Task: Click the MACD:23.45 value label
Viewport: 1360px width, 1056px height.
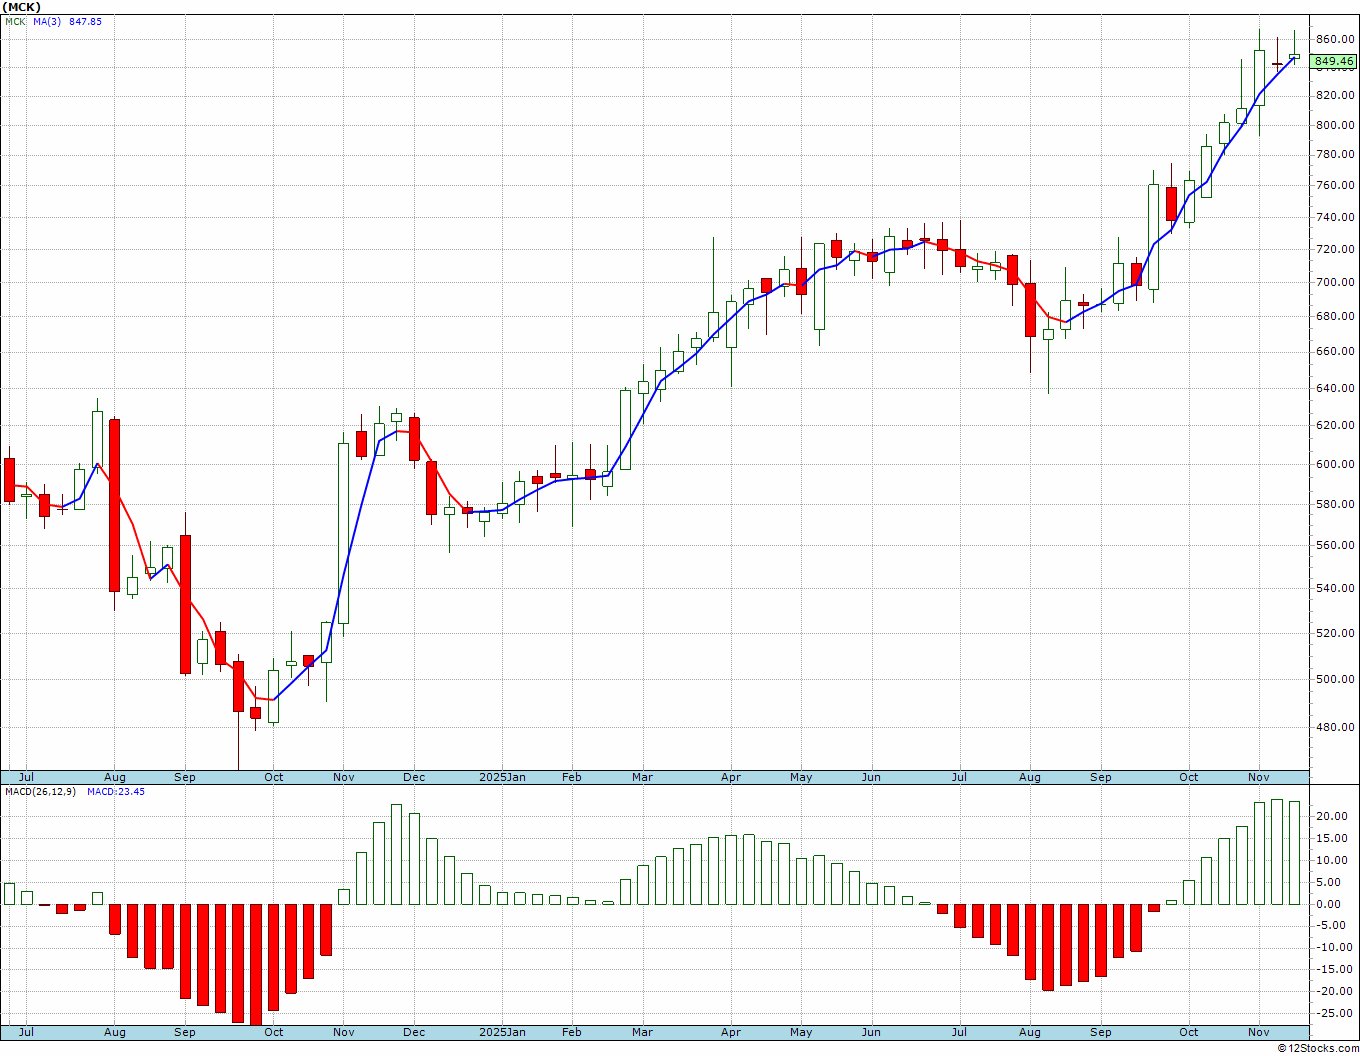Action: coord(116,792)
